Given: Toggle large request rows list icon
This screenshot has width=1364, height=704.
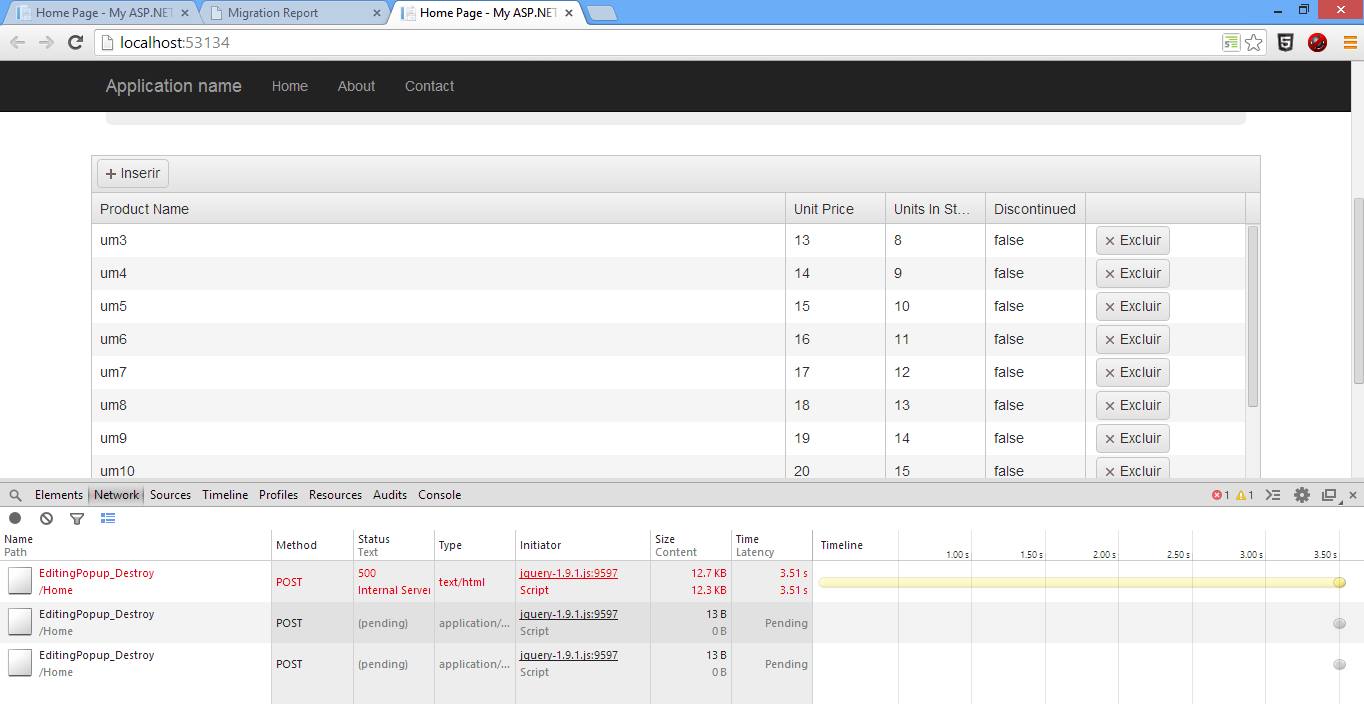Looking at the screenshot, I should (108, 518).
